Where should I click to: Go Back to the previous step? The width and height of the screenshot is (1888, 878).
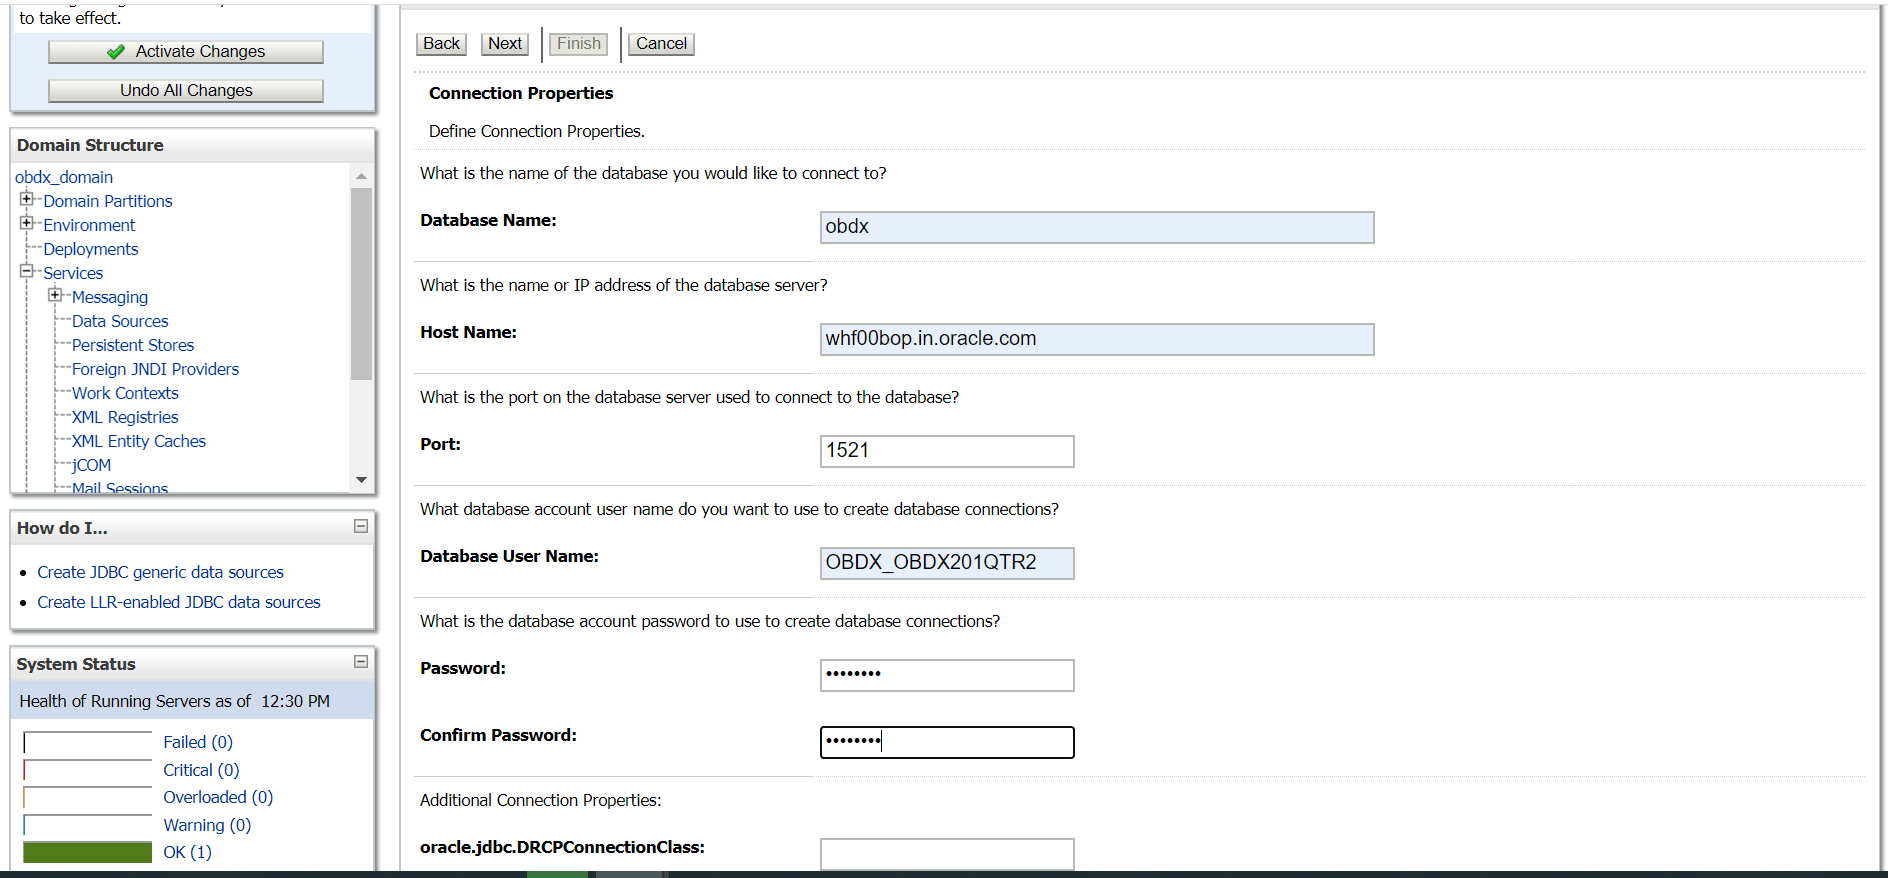click(441, 44)
